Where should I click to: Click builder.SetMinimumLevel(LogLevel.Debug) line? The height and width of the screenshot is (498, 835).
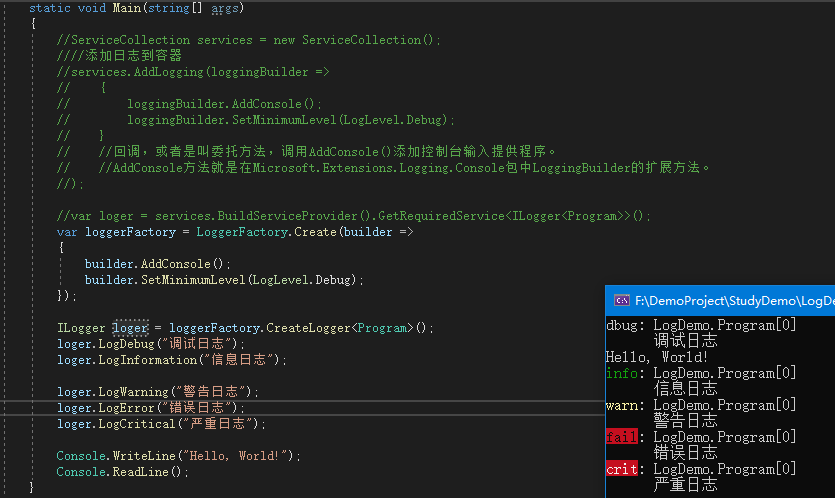tap(224, 280)
